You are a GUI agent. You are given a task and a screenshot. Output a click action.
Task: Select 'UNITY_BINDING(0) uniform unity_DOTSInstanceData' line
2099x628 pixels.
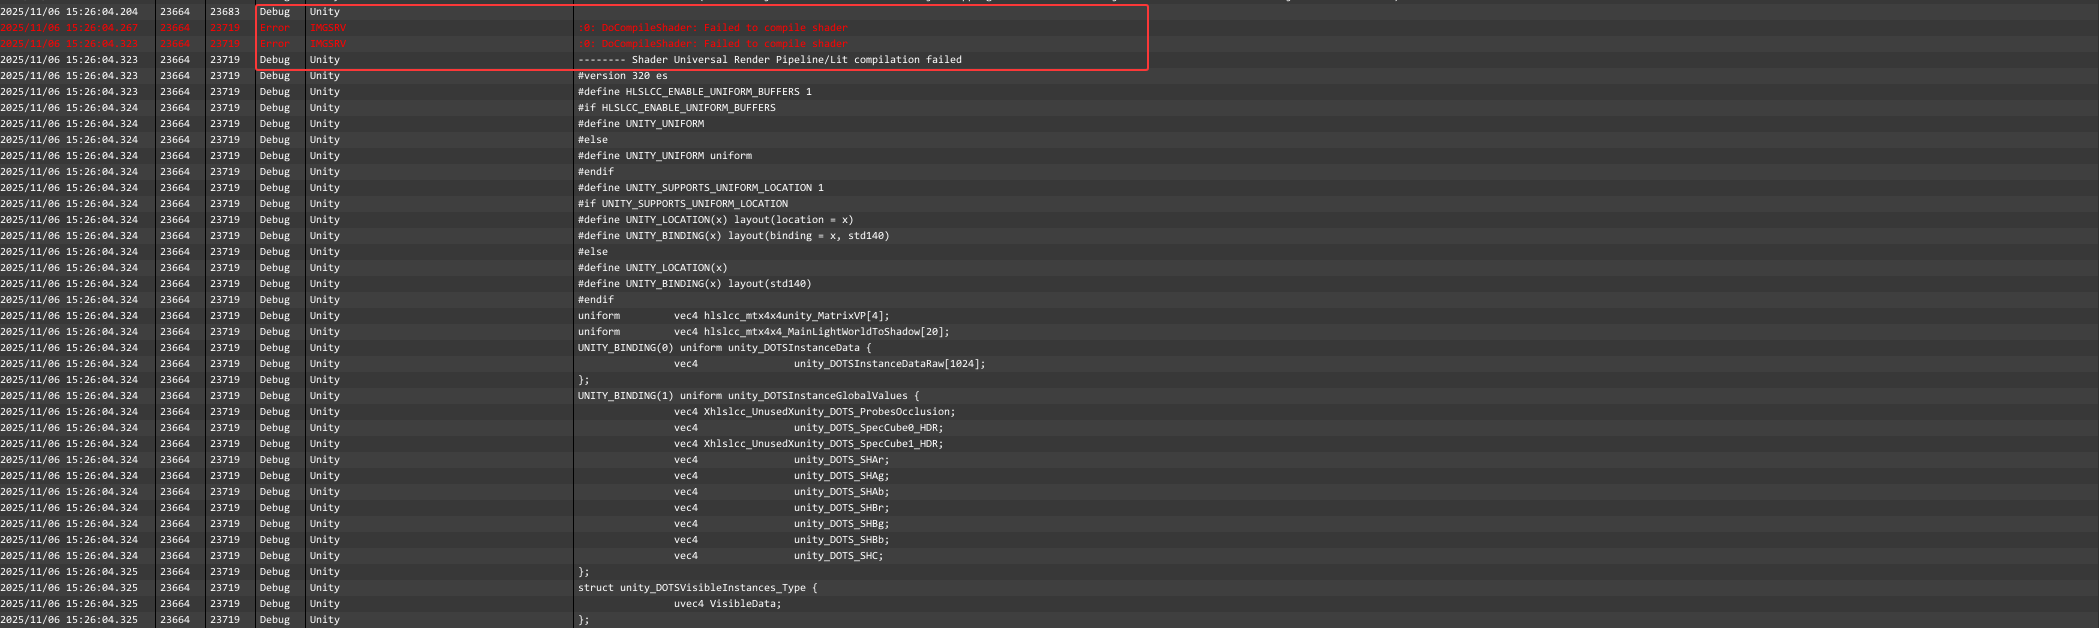[x=725, y=348]
